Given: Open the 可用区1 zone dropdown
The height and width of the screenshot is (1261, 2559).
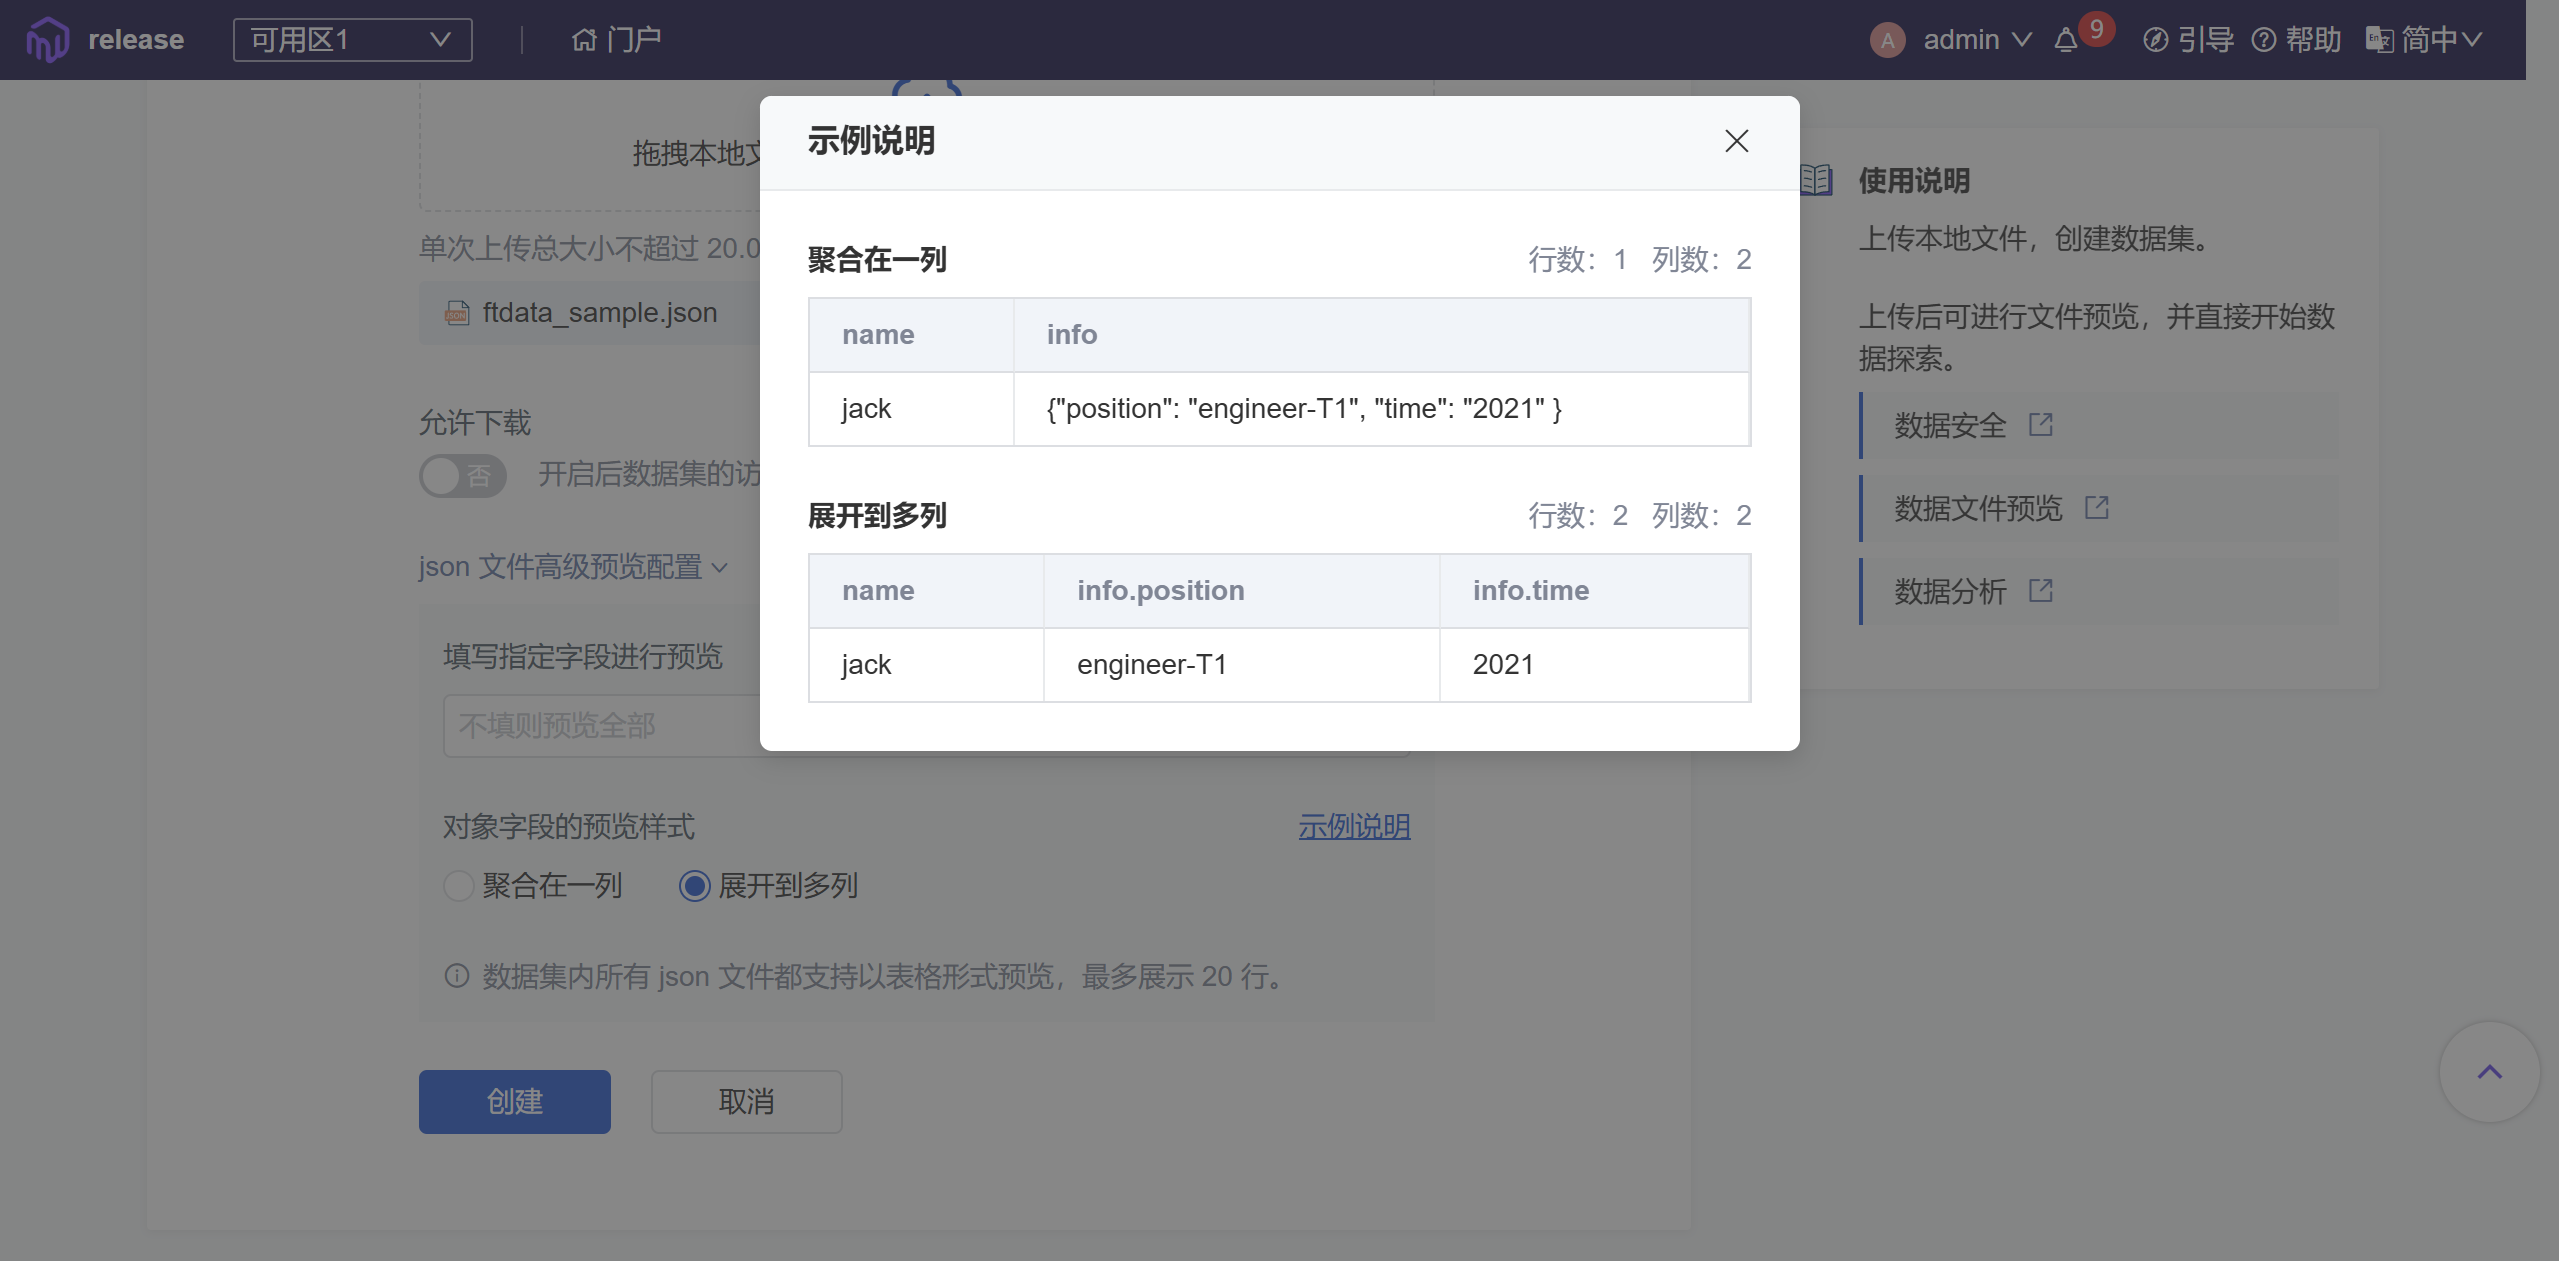Looking at the screenshot, I should pos(352,40).
